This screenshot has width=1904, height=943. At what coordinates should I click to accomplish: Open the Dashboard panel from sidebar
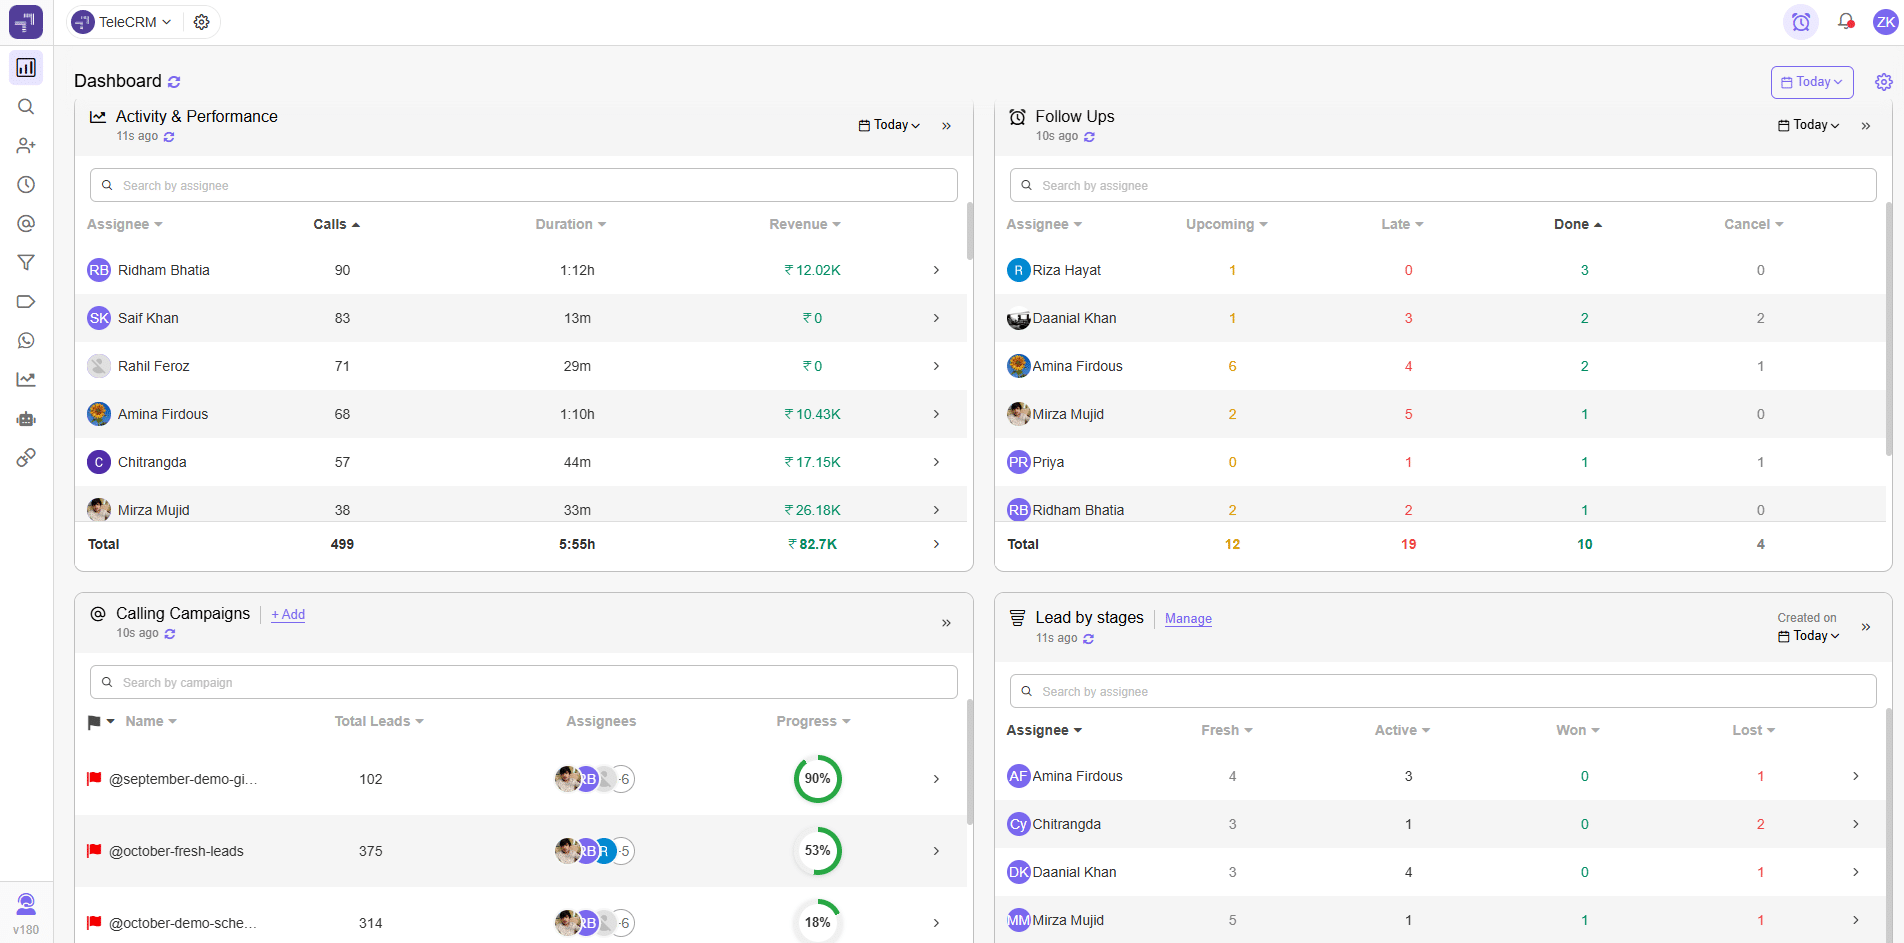pyautogui.click(x=26, y=68)
